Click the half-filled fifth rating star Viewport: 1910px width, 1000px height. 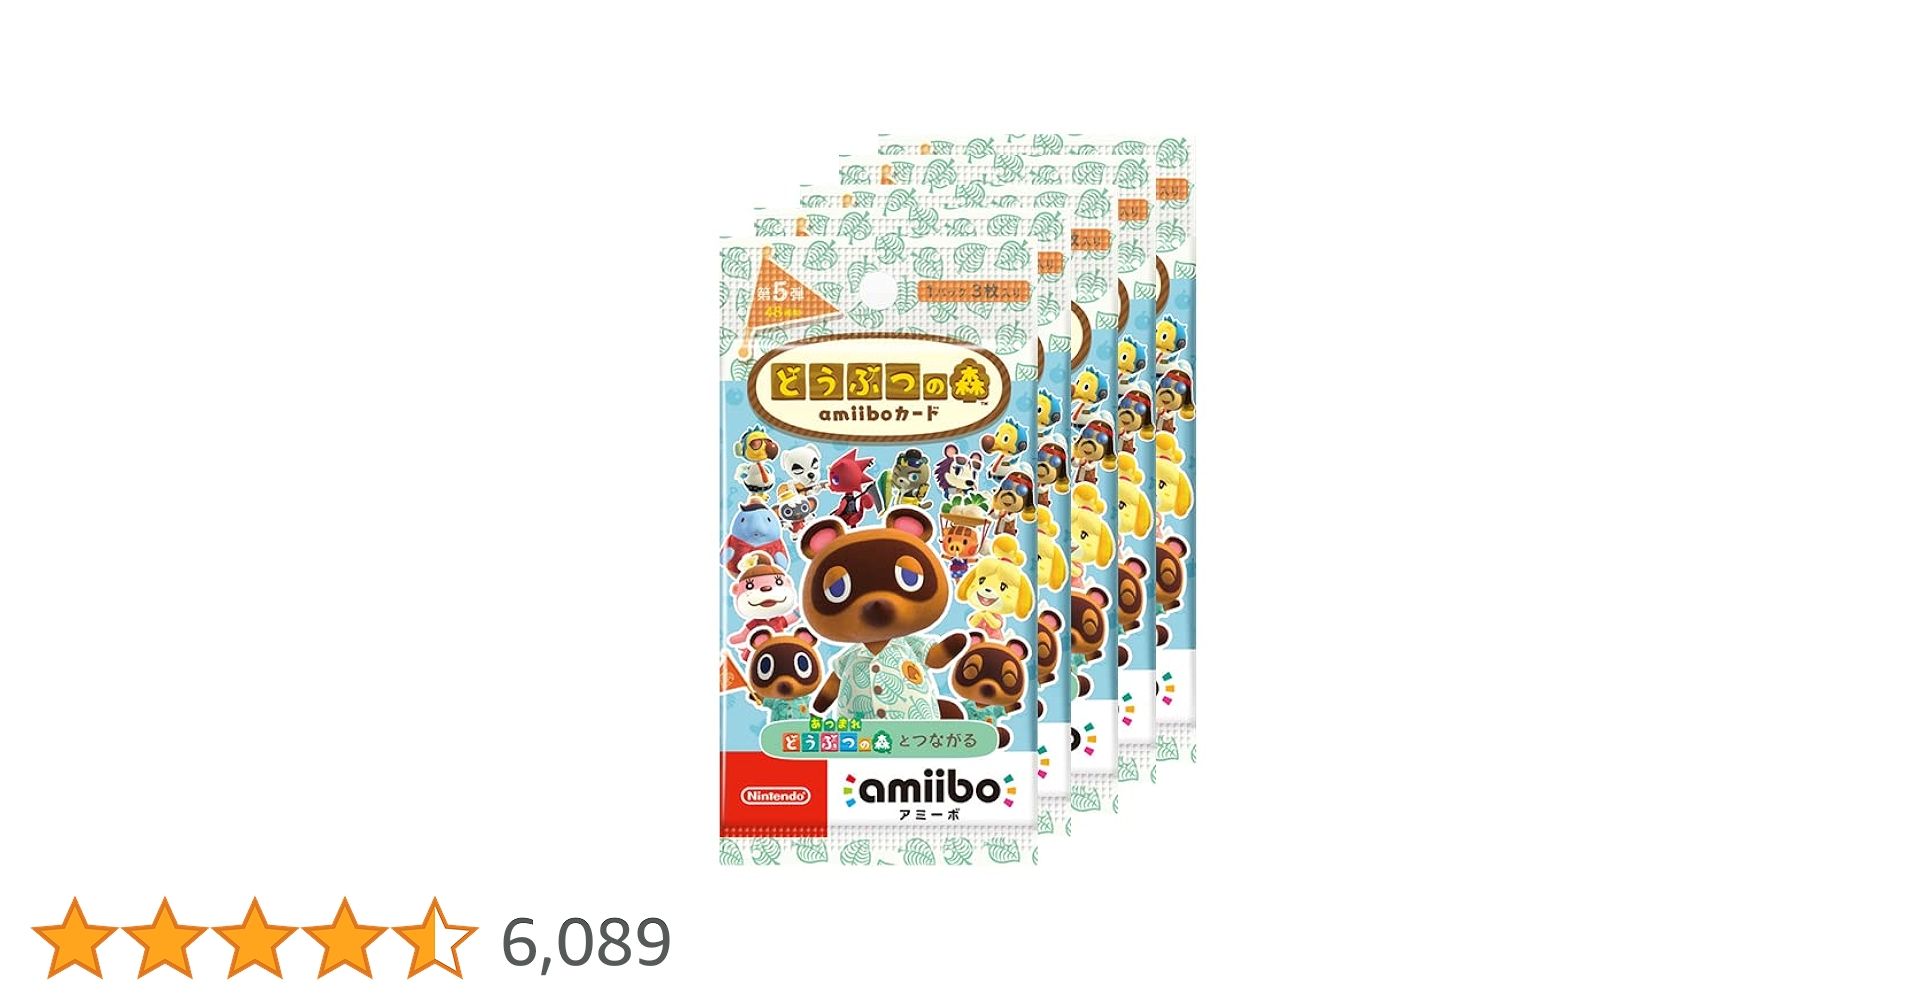(x=435, y=938)
